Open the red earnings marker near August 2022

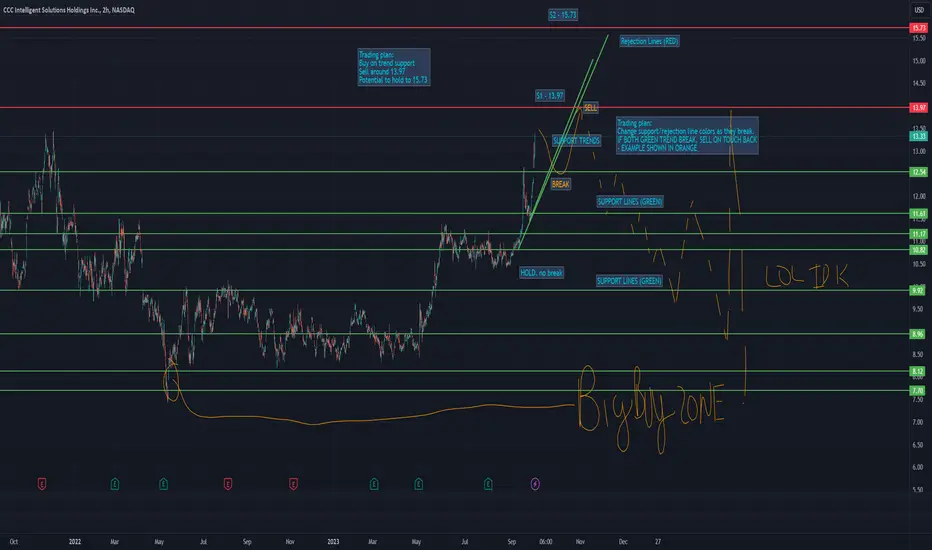click(228, 484)
